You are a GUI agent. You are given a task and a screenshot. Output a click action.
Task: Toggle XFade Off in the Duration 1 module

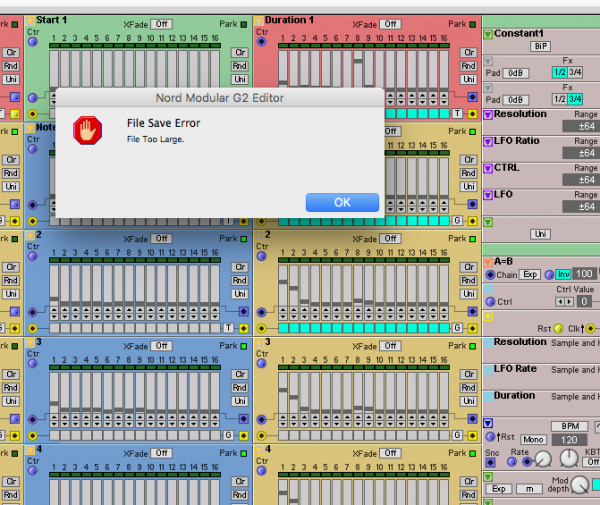pos(390,24)
